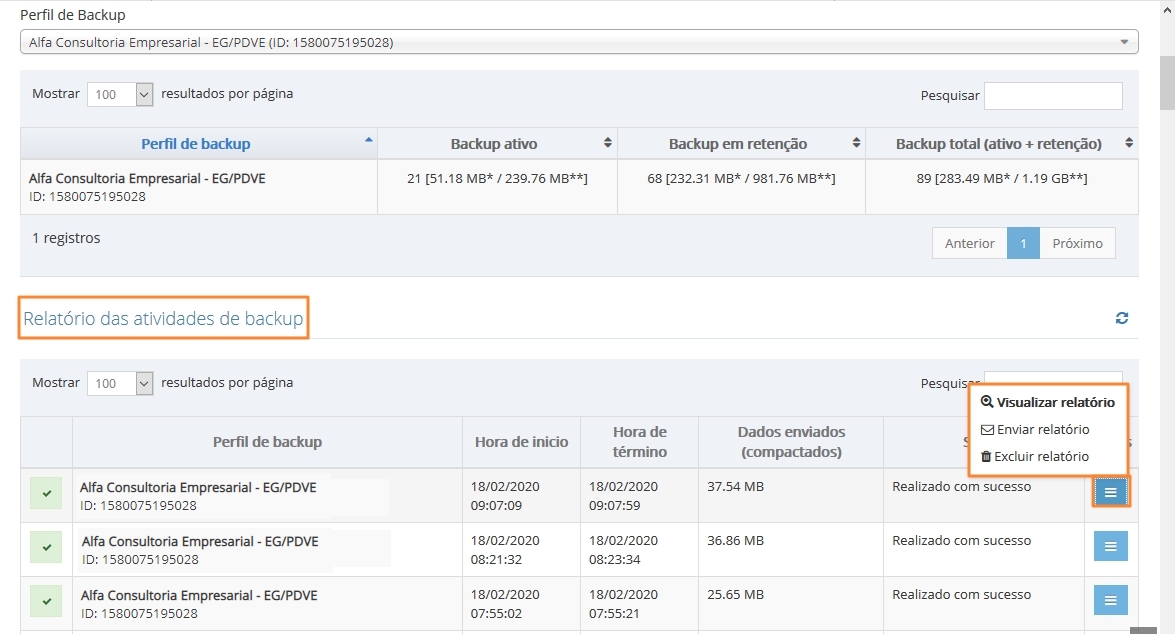1175x634 pixels.
Task: Click the vertical scrollbar thumb
Action: click(1168, 82)
